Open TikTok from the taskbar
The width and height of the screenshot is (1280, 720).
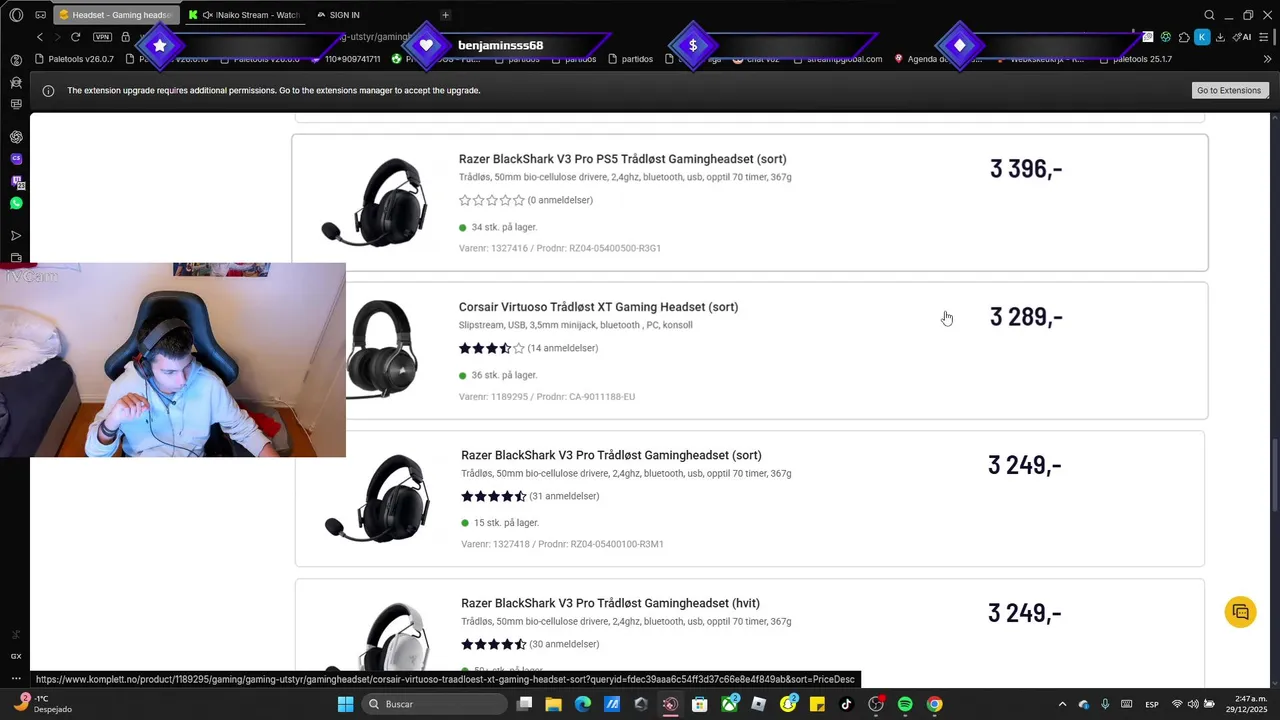click(x=846, y=704)
